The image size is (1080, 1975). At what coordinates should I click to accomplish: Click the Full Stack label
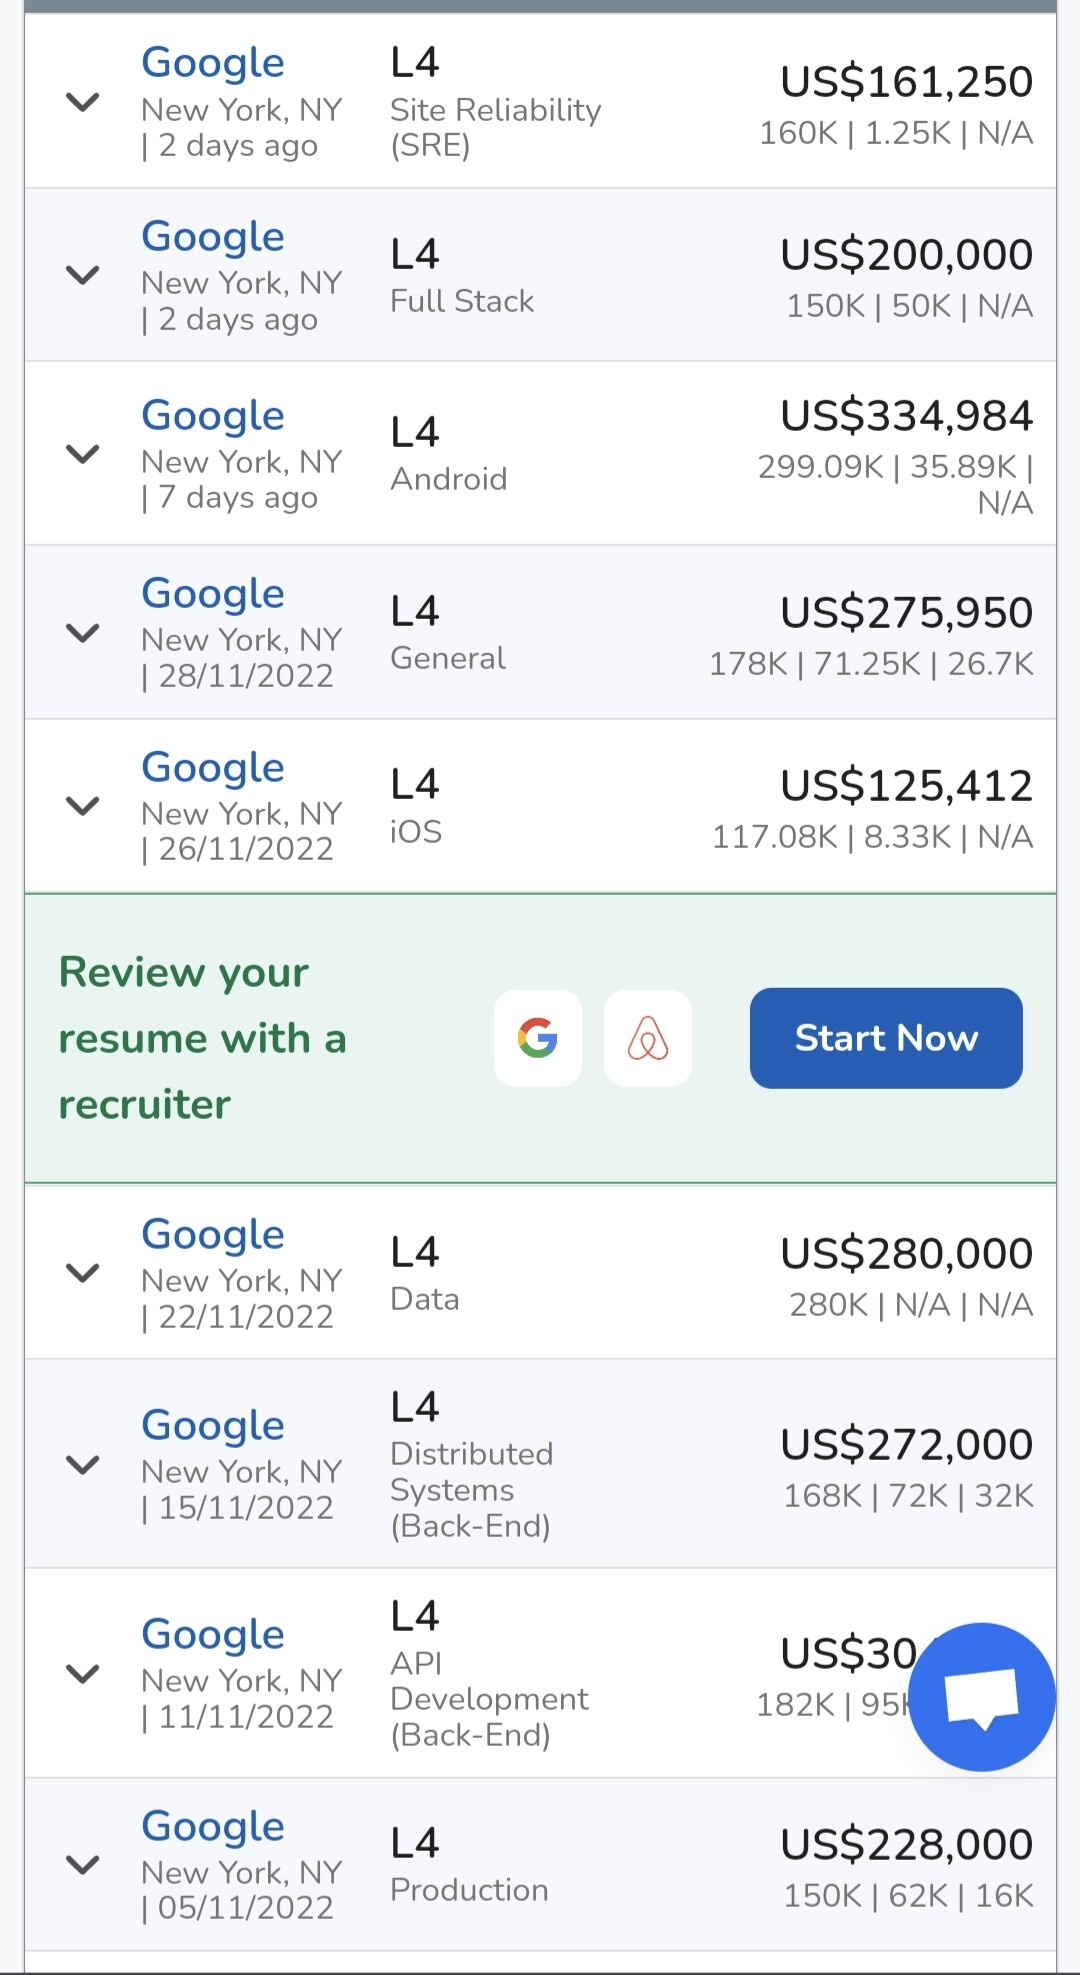tap(462, 301)
